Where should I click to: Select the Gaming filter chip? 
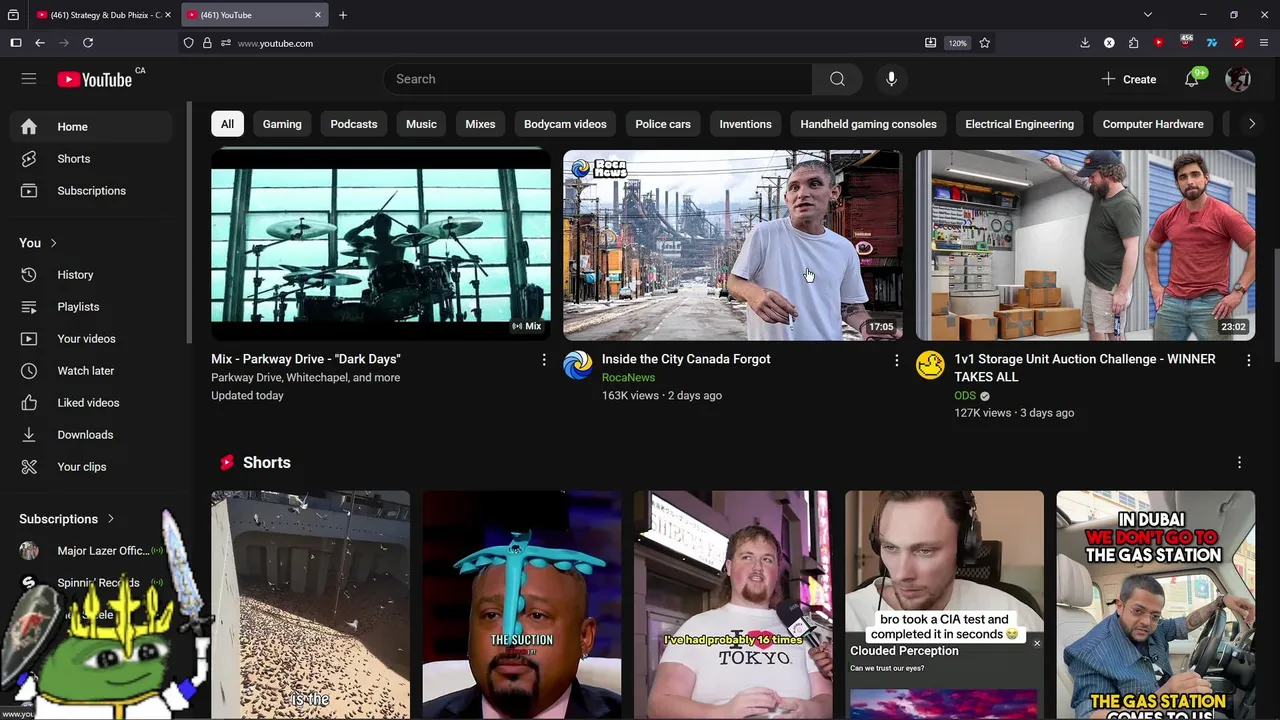[282, 124]
